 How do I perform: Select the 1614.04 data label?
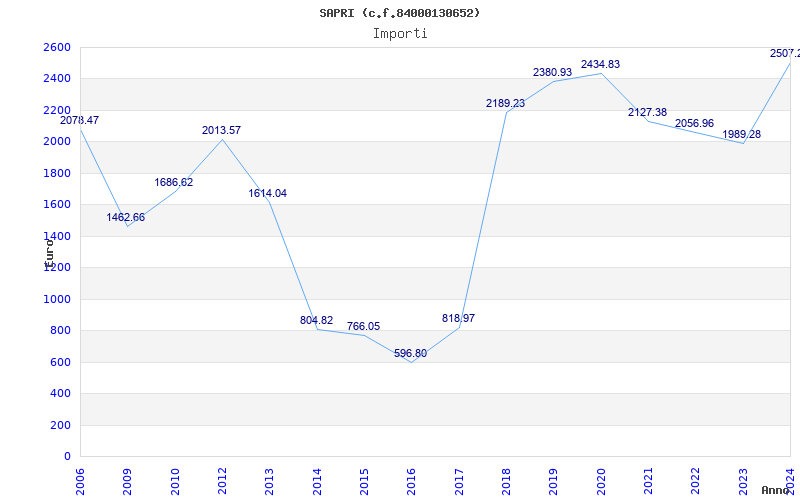[267, 193]
